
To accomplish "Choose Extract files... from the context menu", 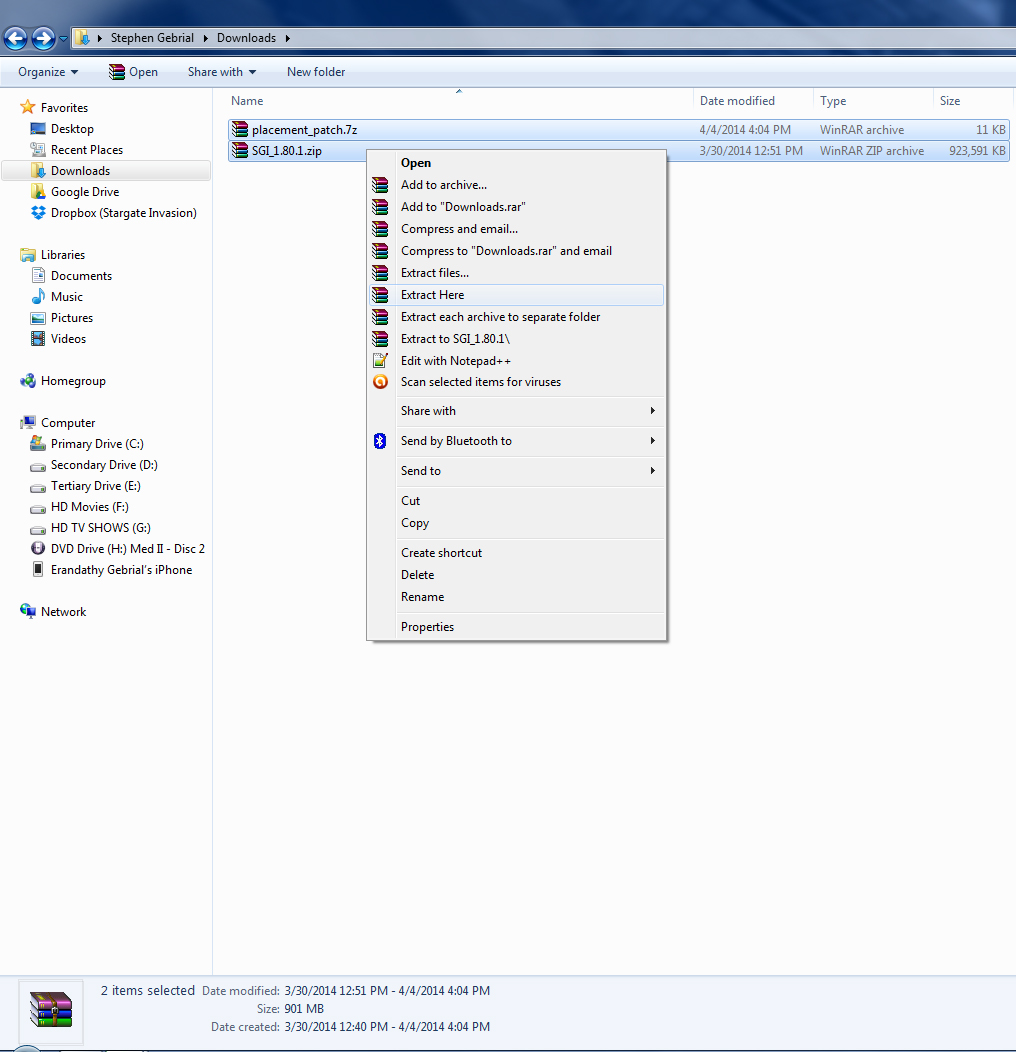I will click(517, 272).
